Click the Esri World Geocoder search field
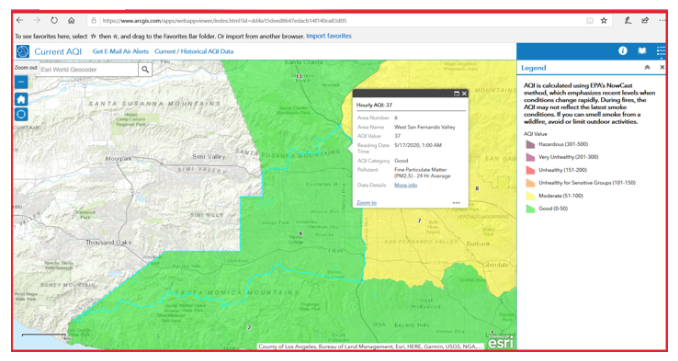This screenshot has height=361, width=678. tap(89, 69)
